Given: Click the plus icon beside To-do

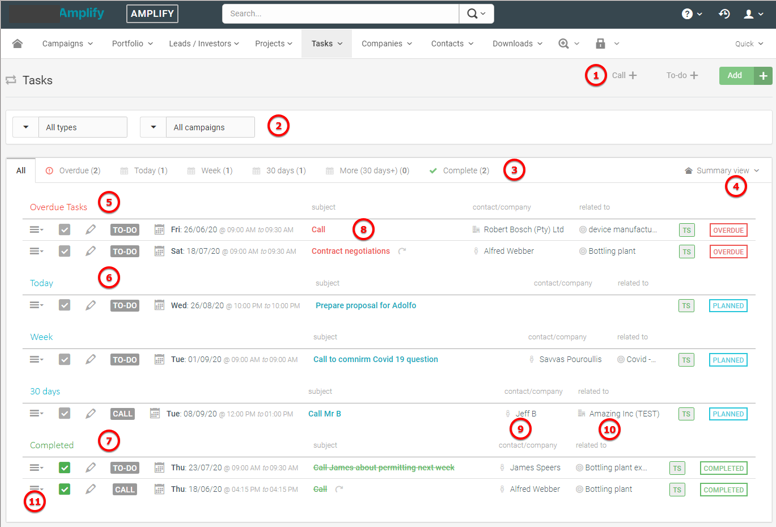Looking at the screenshot, I should point(694,75).
